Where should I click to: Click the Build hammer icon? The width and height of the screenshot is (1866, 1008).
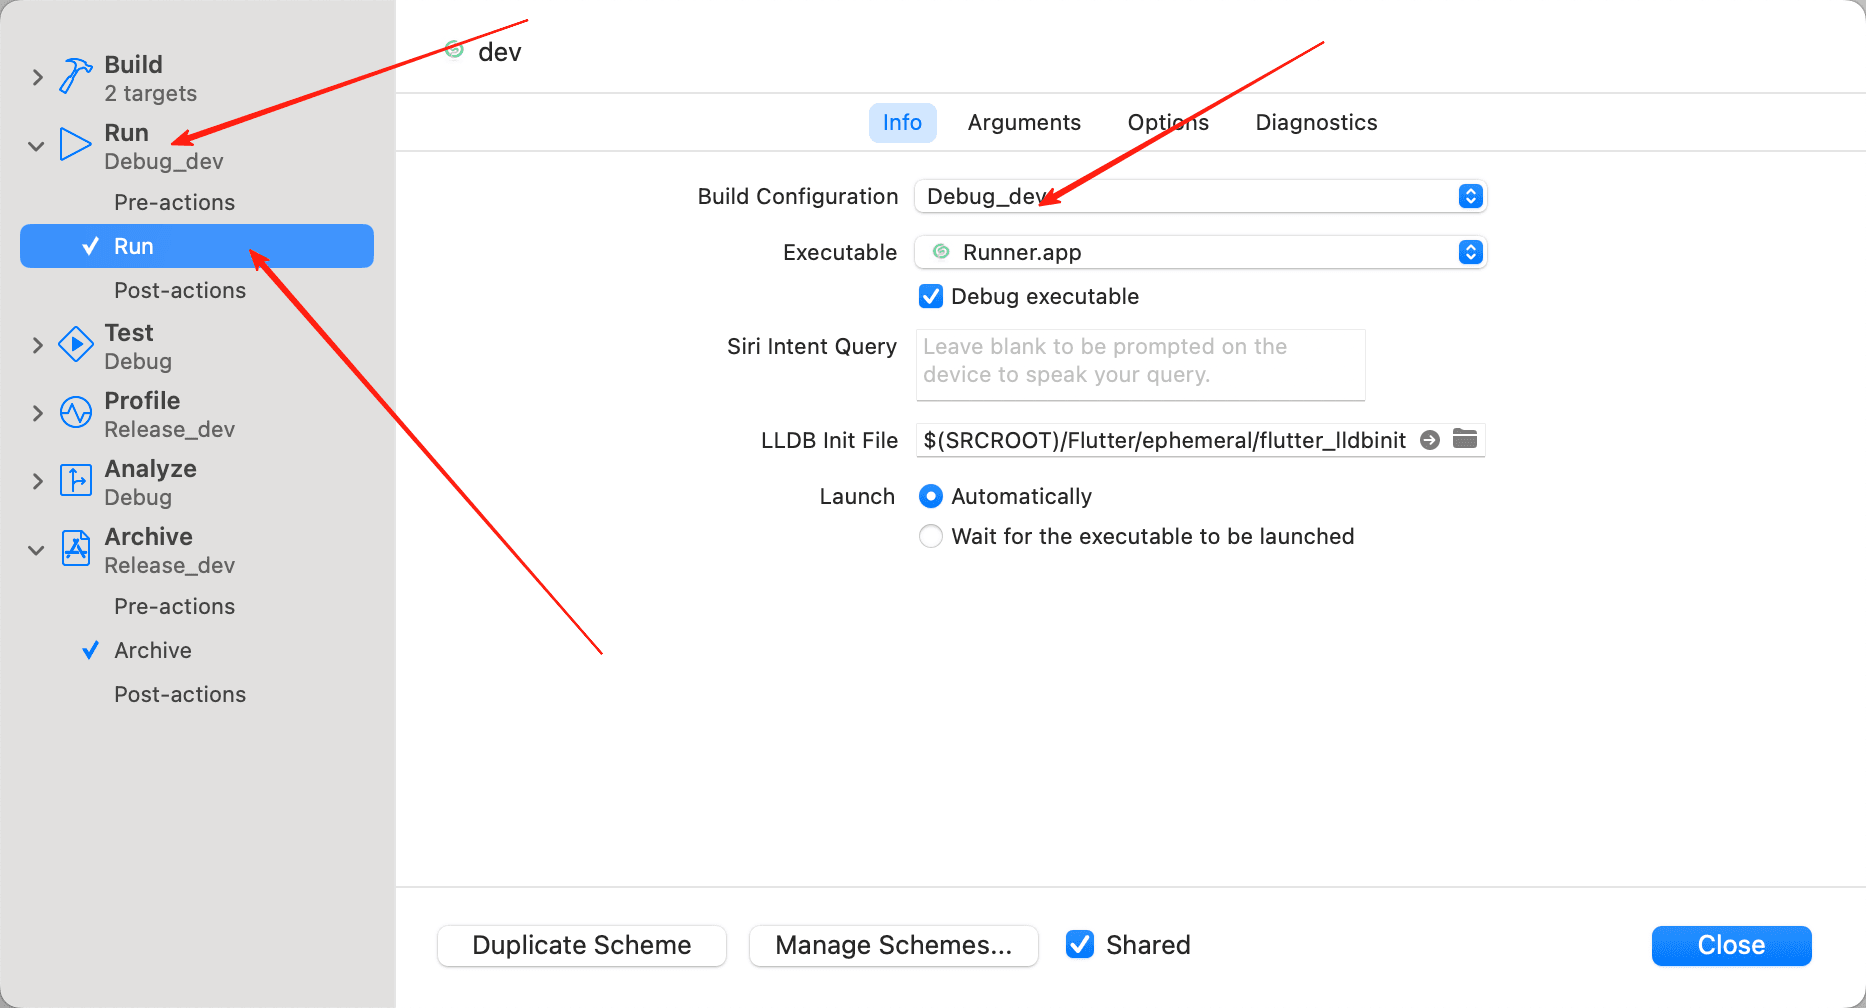pyautogui.click(x=75, y=76)
